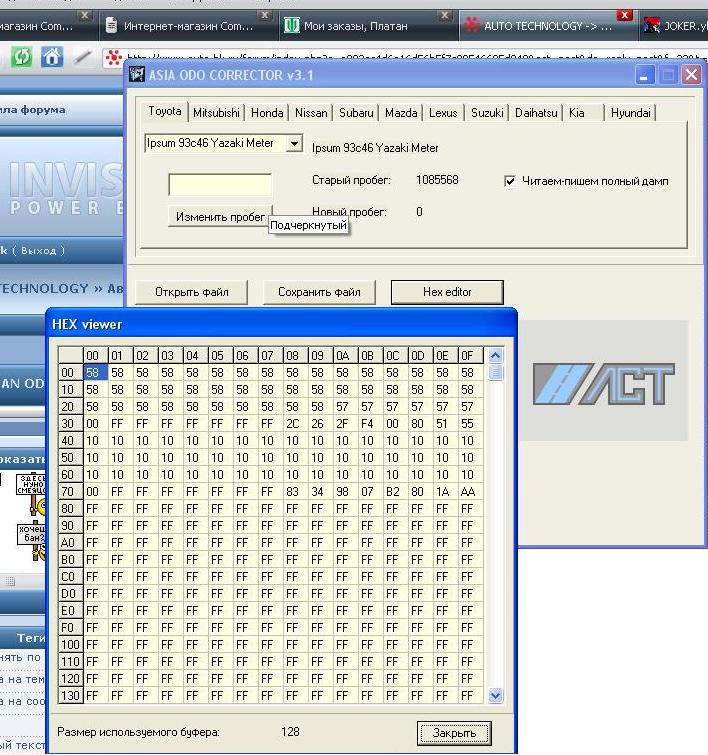Click the column header 0F
The width and height of the screenshot is (708, 755).
471,356
